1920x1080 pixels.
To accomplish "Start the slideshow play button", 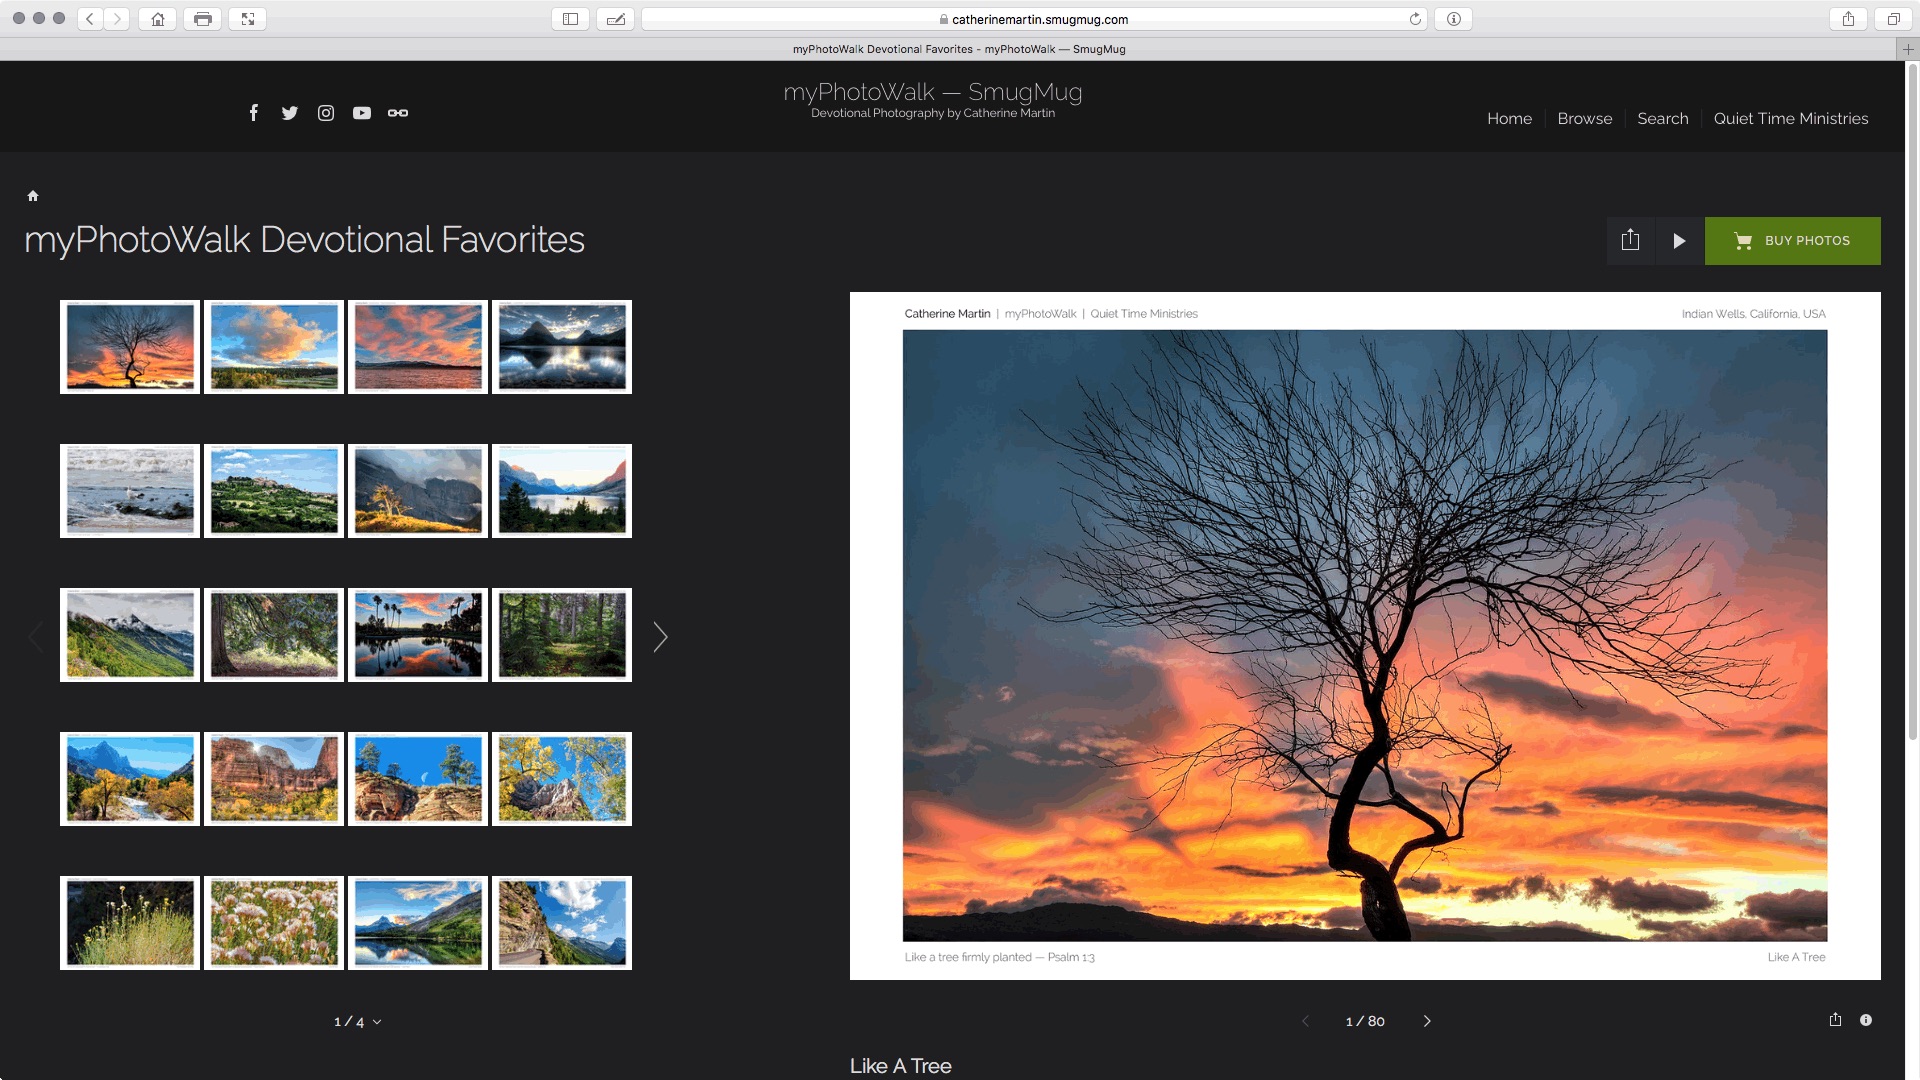I will tap(1680, 241).
